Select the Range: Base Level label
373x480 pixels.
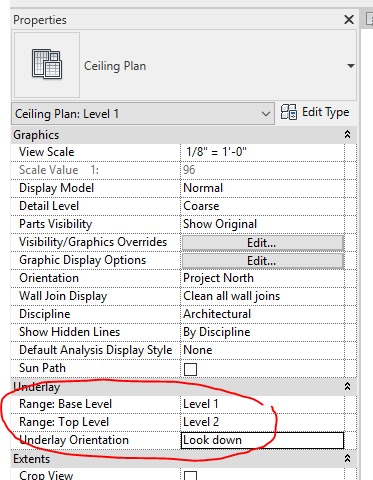pos(65,404)
